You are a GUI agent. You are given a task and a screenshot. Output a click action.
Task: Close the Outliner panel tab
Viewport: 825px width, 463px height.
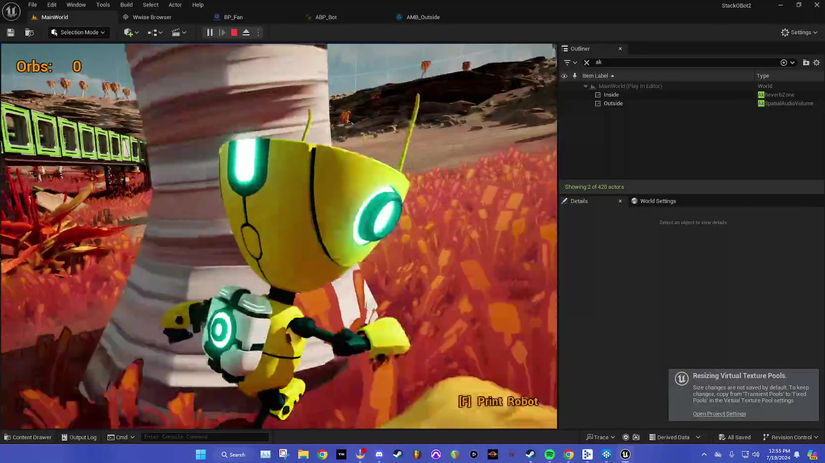(x=620, y=48)
